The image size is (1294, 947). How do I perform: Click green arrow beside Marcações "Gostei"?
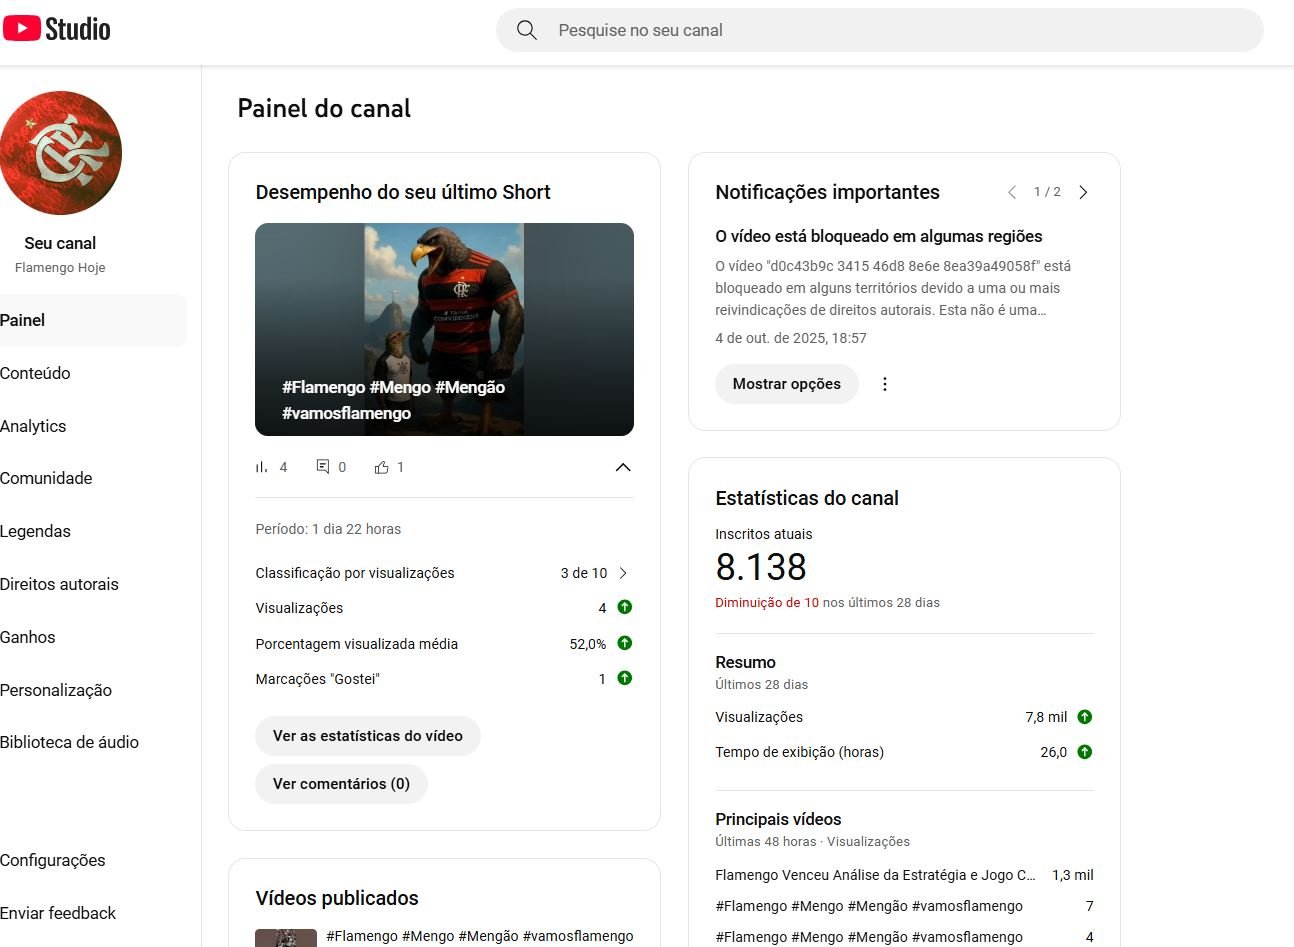pyautogui.click(x=625, y=678)
